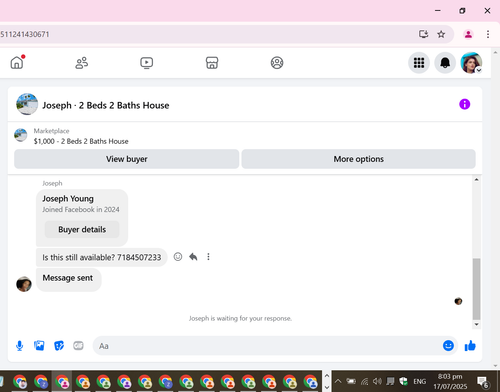
Task: Bookmark this page with the star icon
Action: 441,34
